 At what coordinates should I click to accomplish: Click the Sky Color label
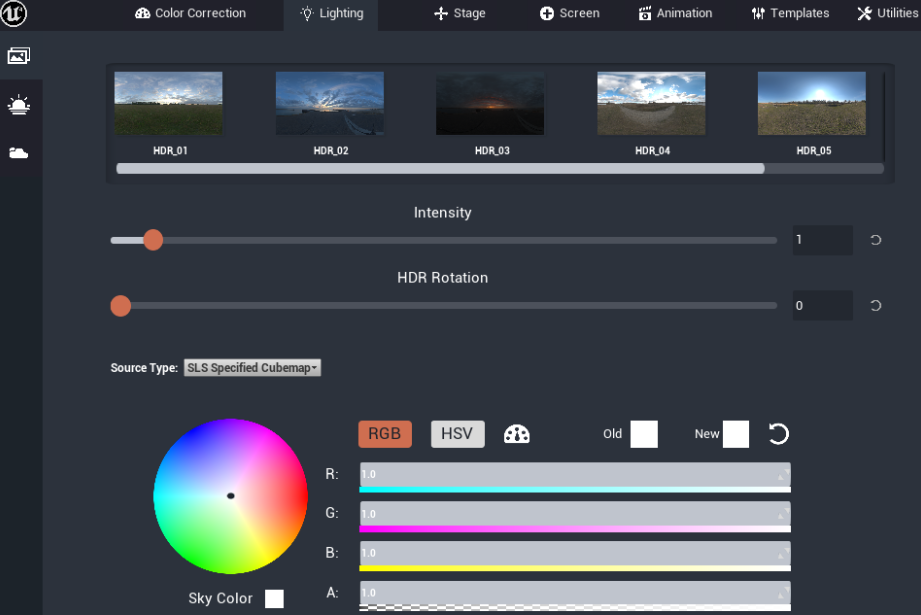(x=220, y=599)
